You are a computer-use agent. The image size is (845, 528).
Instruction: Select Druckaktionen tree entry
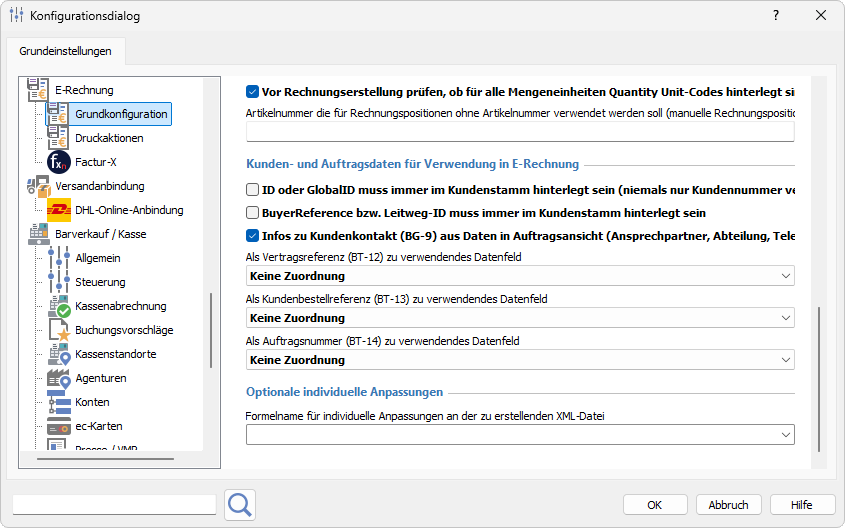pyautogui.click(x=109, y=138)
